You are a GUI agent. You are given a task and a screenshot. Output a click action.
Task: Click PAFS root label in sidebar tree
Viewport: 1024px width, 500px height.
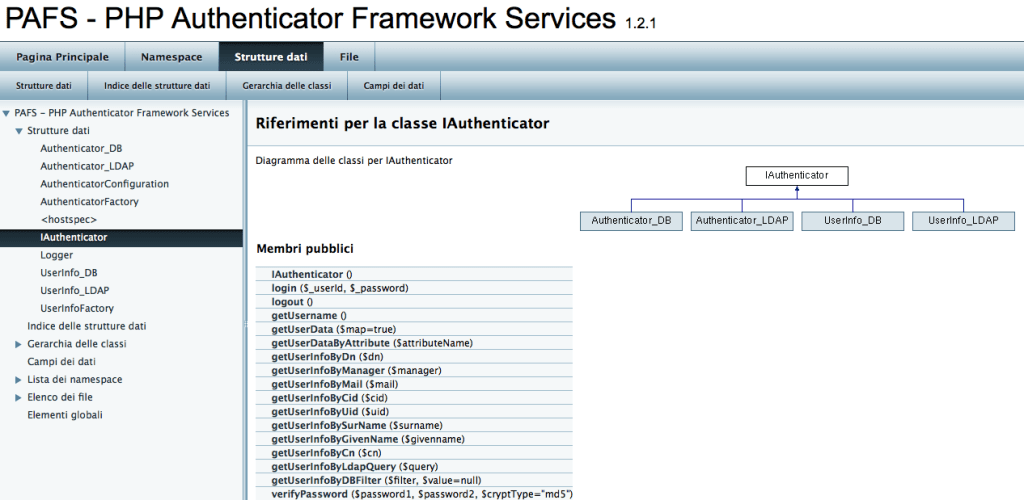point(122,113)
